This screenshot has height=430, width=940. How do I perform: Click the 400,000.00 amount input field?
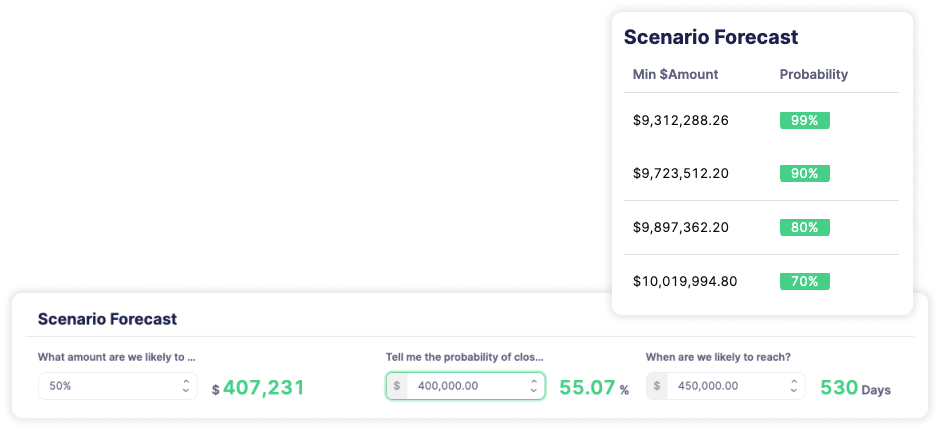(x=465, y=386)
